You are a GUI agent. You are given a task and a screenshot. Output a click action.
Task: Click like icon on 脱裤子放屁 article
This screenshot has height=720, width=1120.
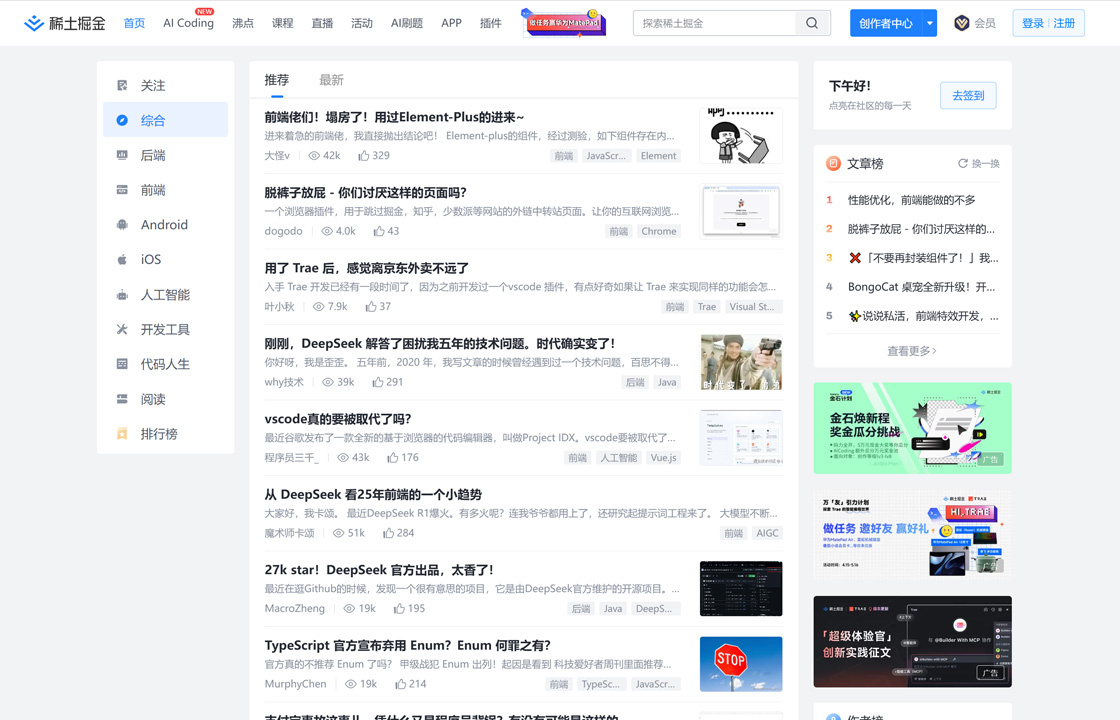(x=379, y=231)
